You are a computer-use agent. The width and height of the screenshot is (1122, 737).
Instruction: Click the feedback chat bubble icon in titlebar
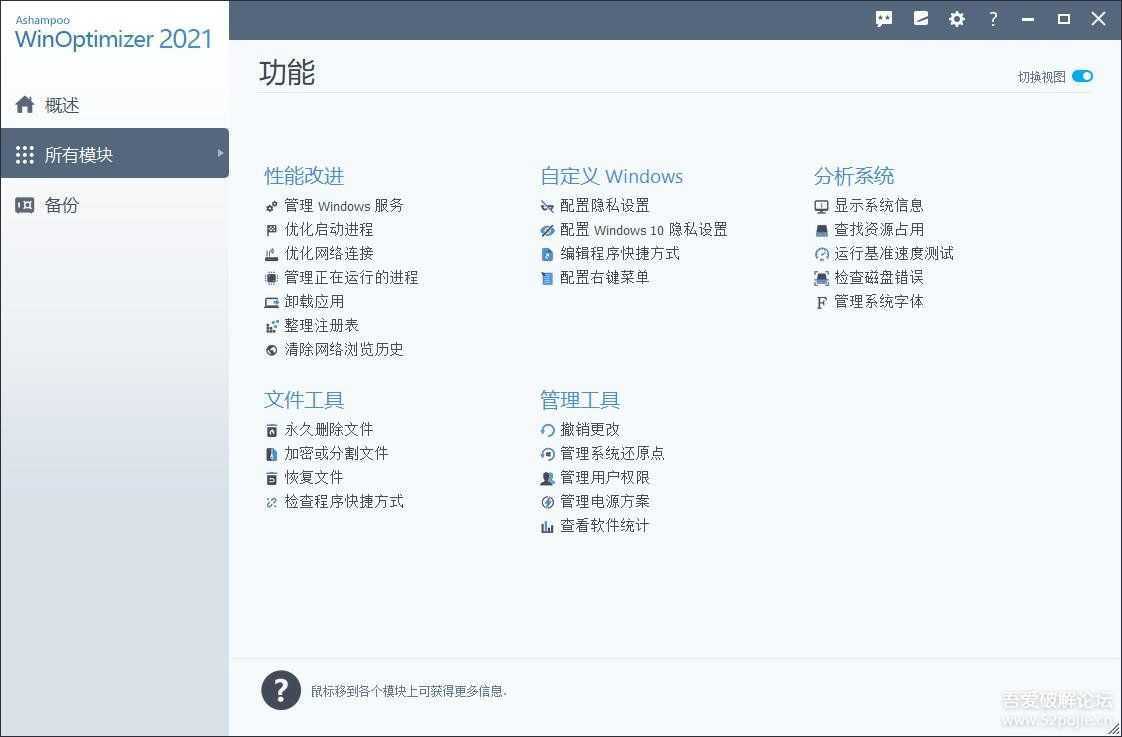[x=884, y=19]
